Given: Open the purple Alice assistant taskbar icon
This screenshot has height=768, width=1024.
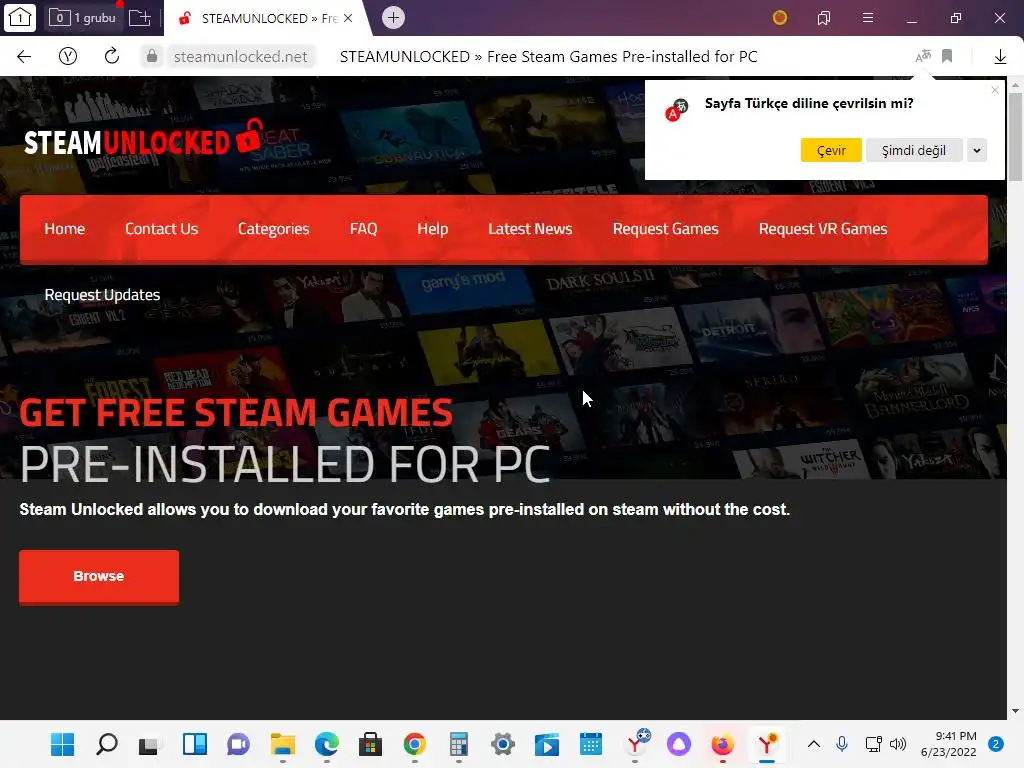Looking at the screenshot, I should (x=679, y=744).
